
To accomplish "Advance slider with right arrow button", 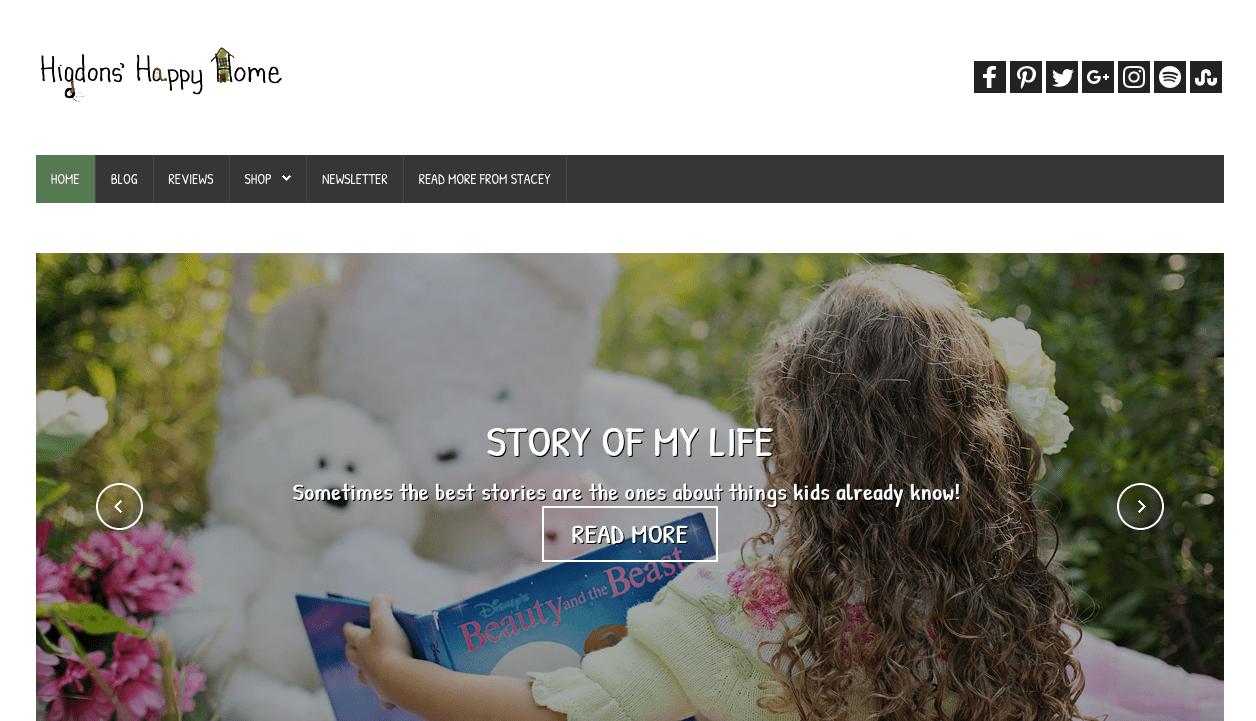I will pos(1140,507).
